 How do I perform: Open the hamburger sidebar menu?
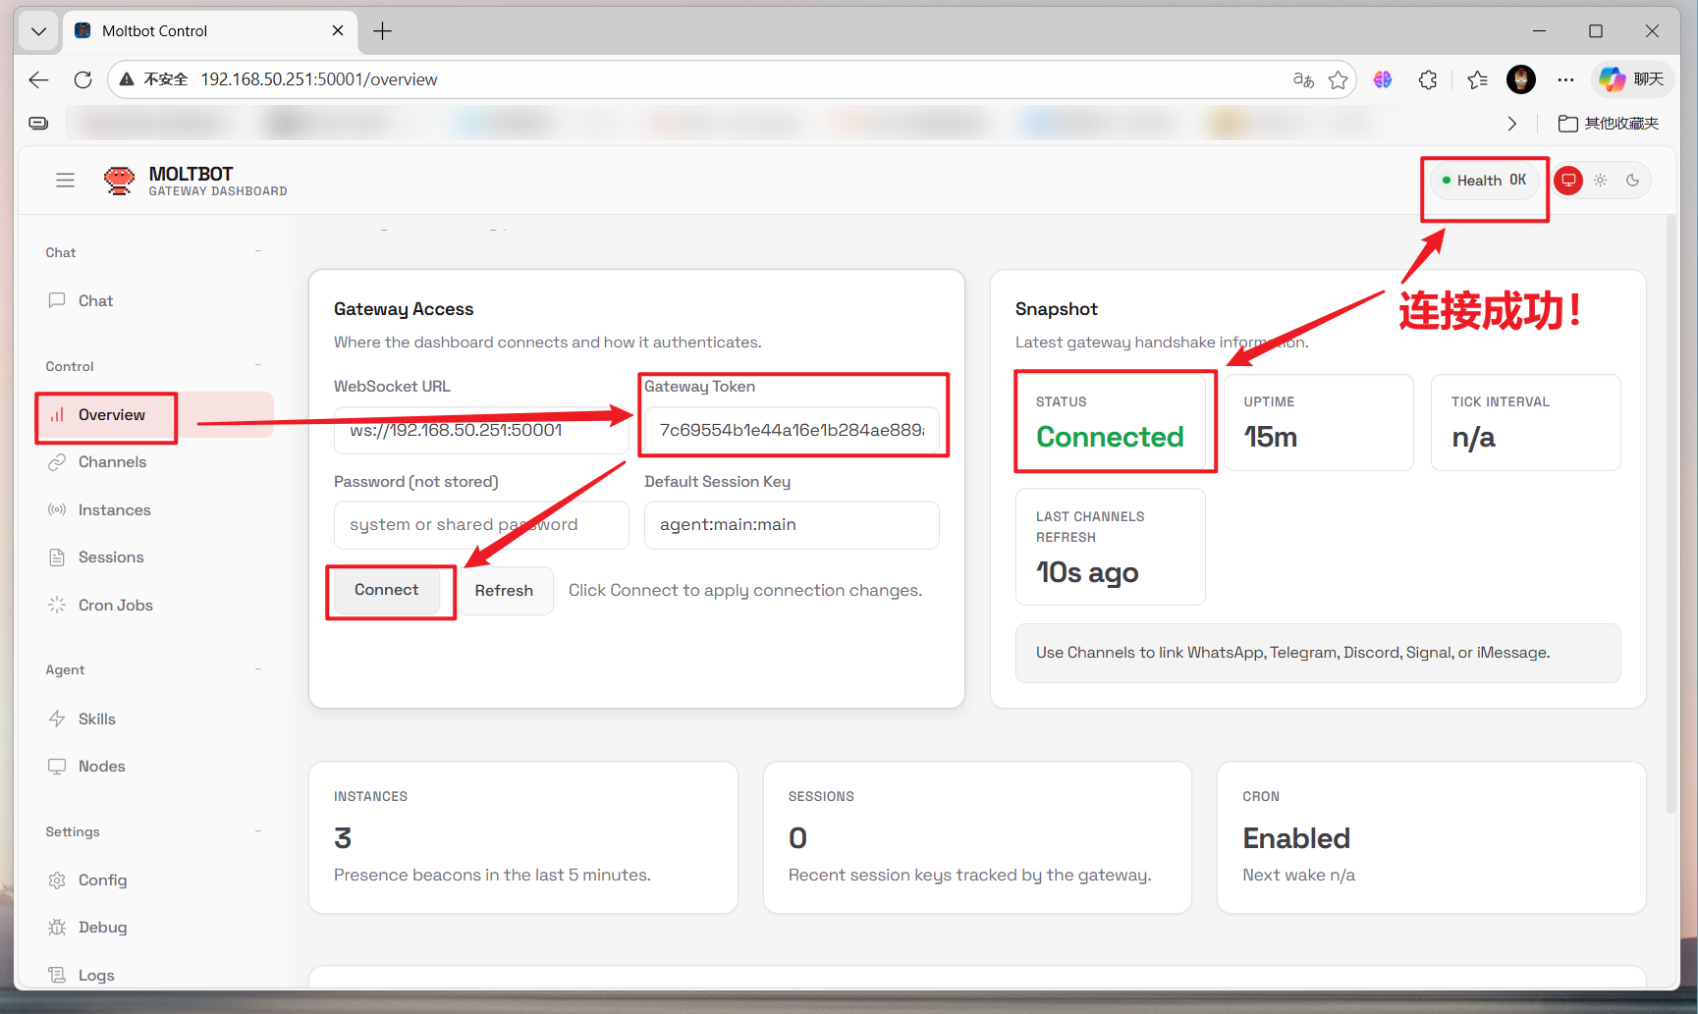(x=65, y=180)
